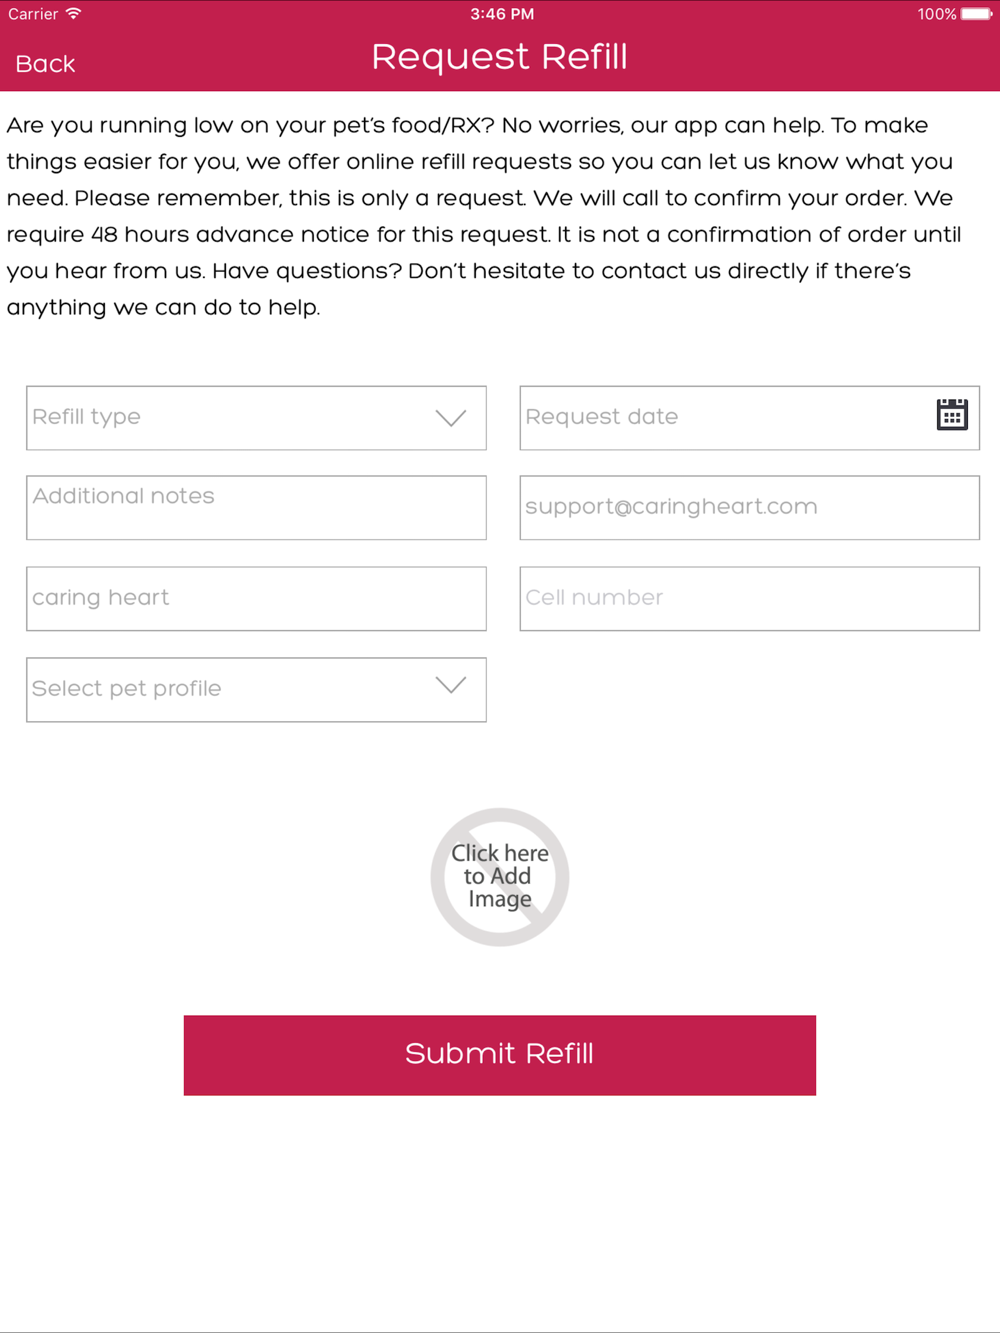Select the Request date field
Screen dimensions: 1000x1333
[x=749, y=418]
